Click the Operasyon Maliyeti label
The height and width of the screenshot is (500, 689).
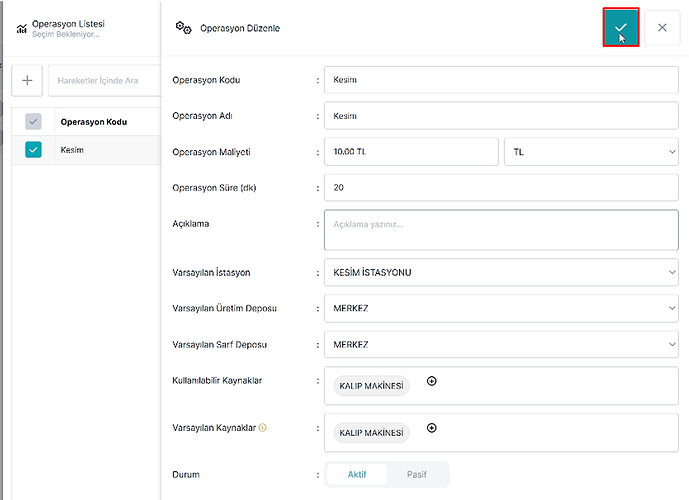tap(211, 152)
